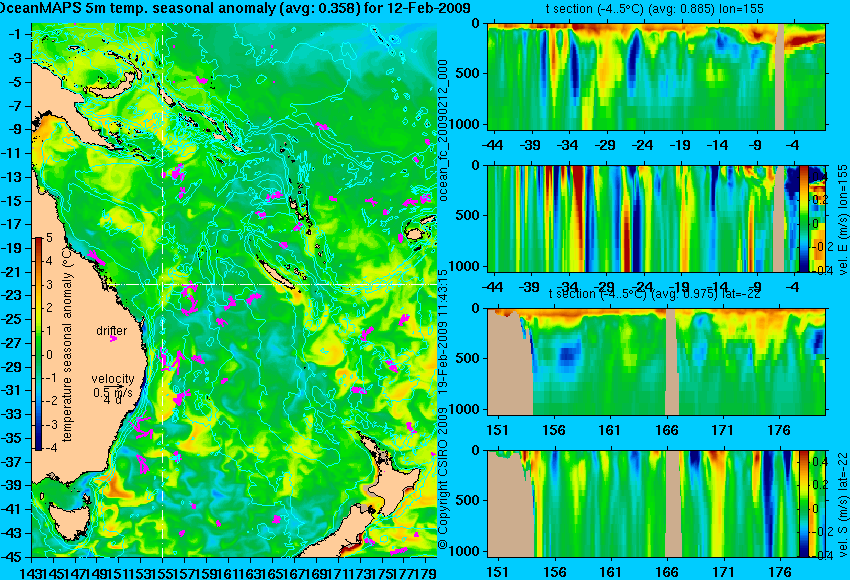This screenshot has height=580, width=850.
Task: Click the '-13' latitude label on the main map axis
Action: 12,177
